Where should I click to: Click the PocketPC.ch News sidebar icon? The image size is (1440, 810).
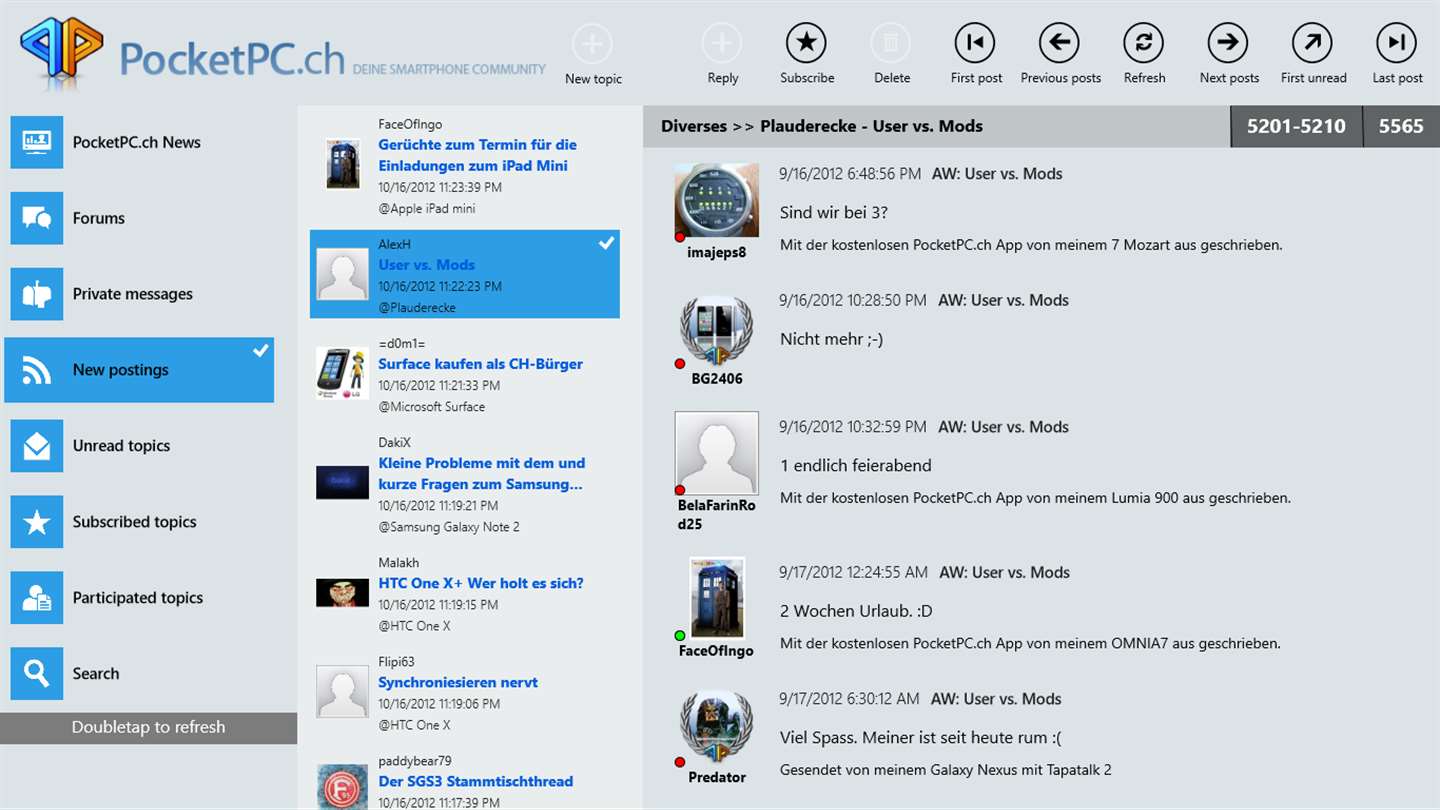37,142
